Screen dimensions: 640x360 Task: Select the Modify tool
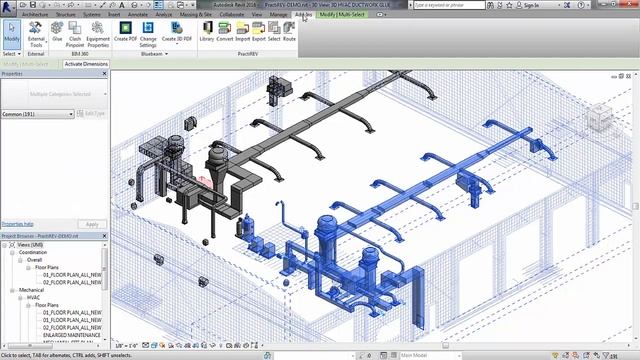coord(11,34)
